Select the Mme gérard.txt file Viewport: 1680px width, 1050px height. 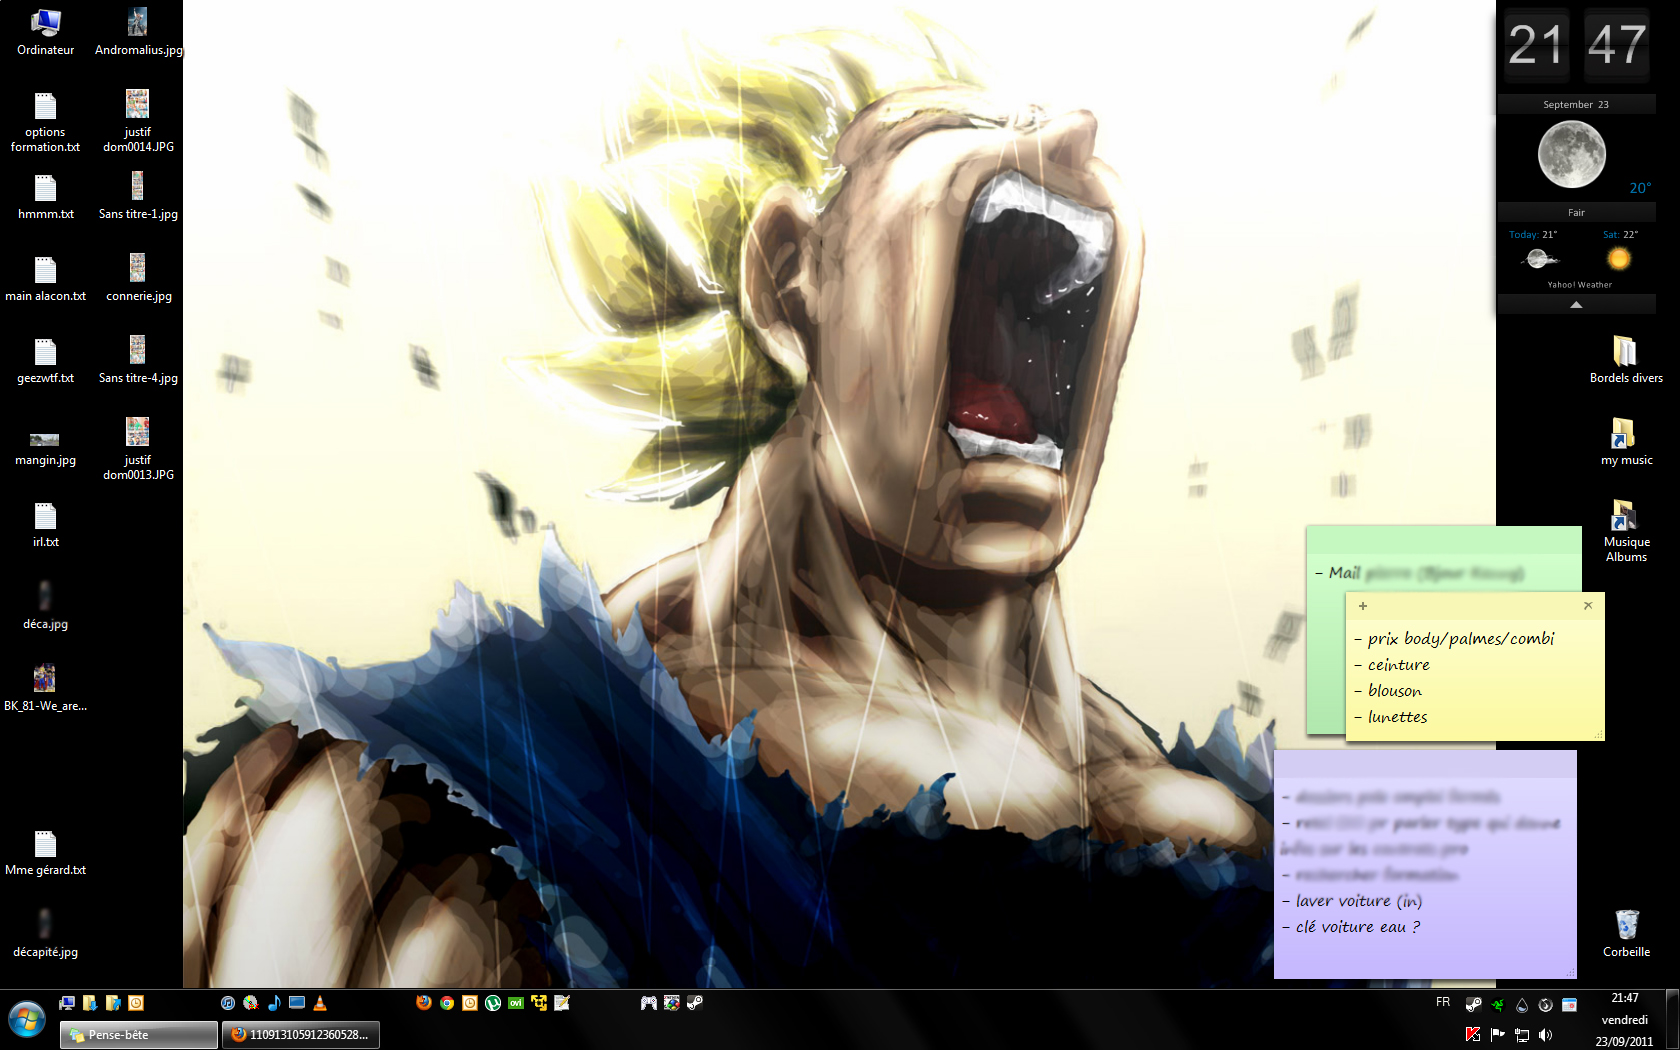tap(46, 851)
